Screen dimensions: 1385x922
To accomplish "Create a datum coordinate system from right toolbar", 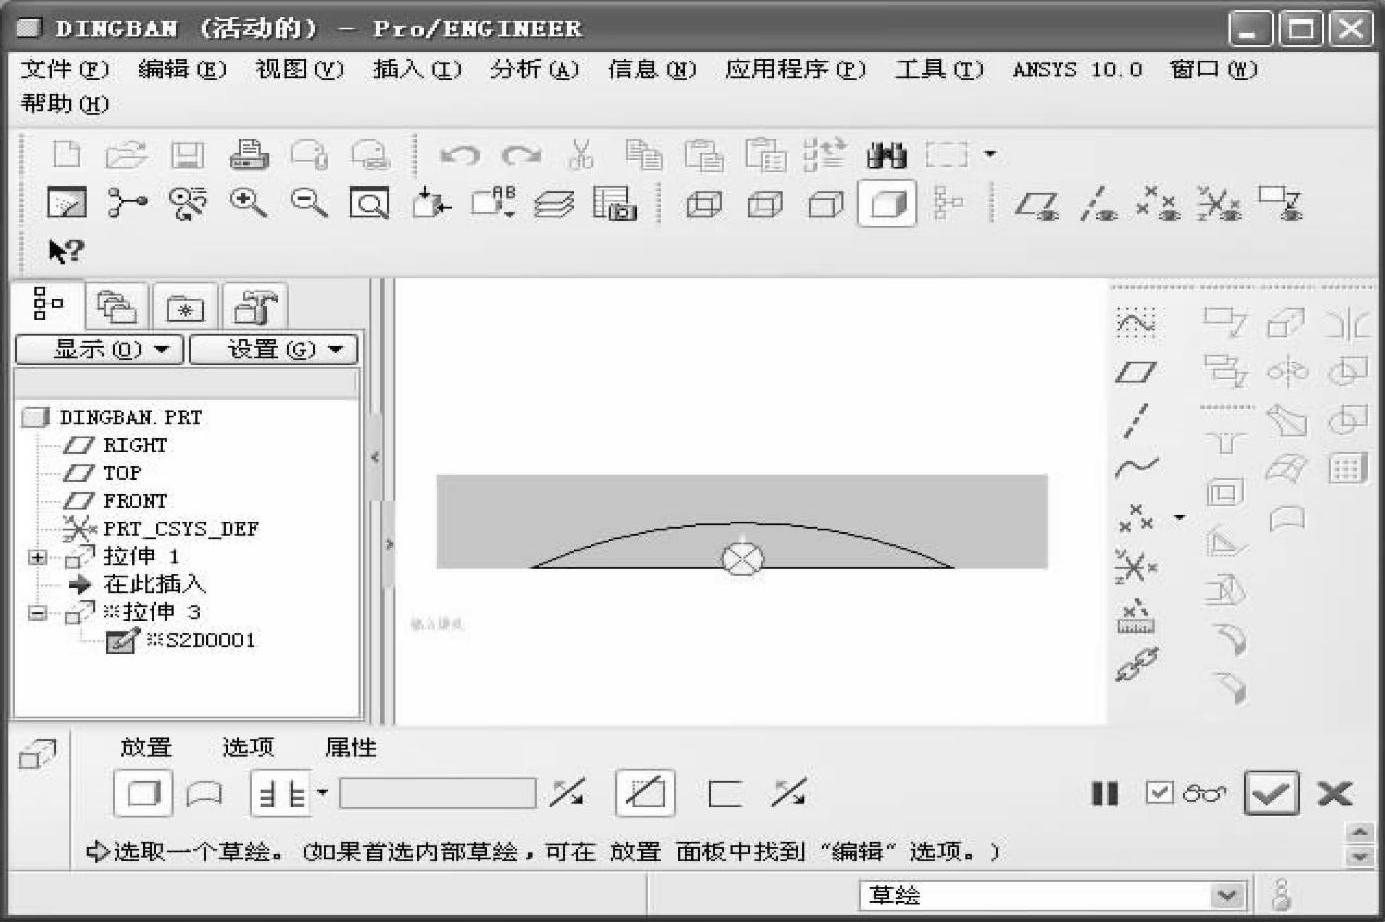I will pyautogui.click(x=1136, y=567).
